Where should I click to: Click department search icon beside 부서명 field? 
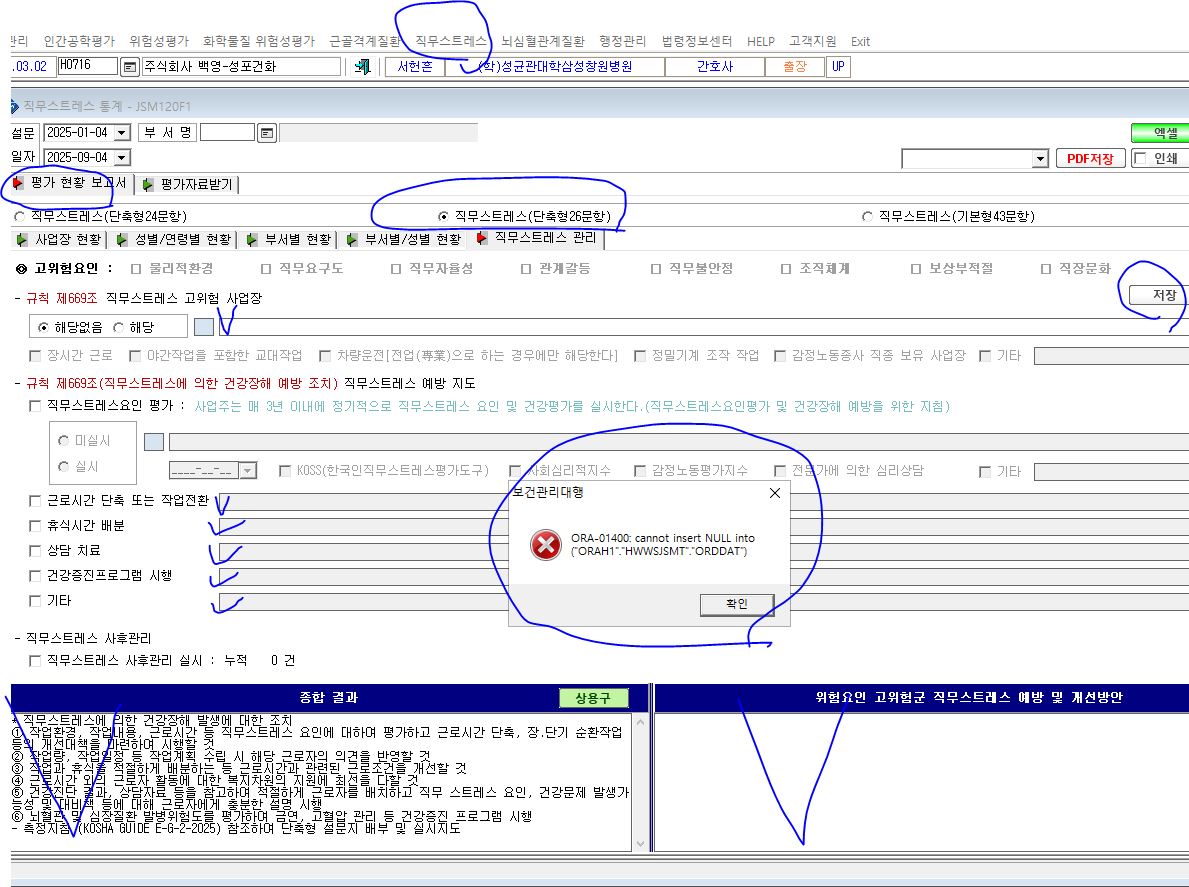tap(267, 133)
